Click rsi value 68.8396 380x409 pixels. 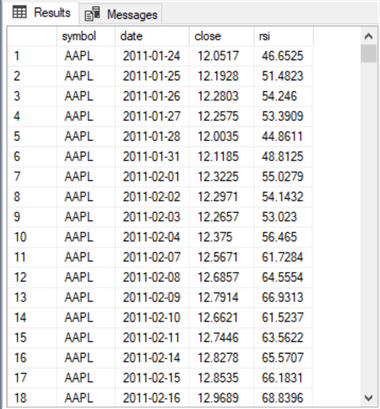tap(283, 398)
